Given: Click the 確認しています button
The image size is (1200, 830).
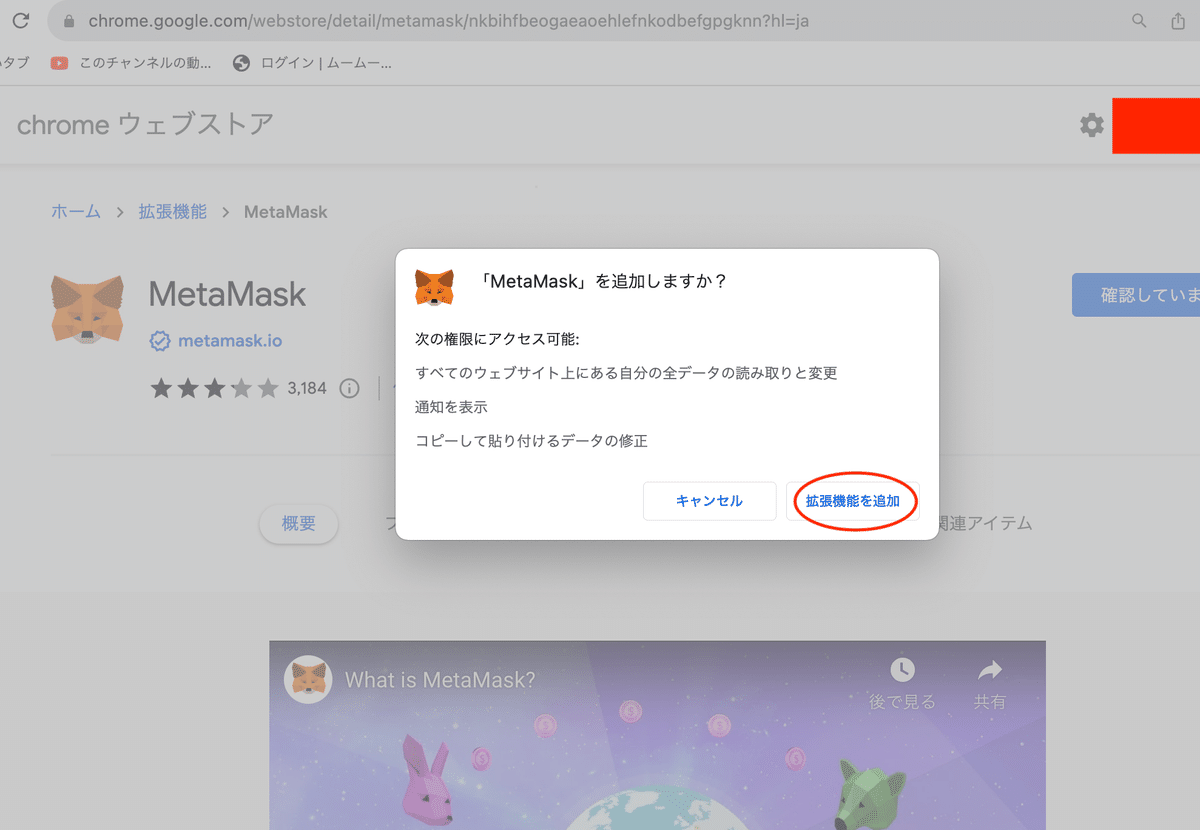Looking at the screenshot, I should (1136, 295).
